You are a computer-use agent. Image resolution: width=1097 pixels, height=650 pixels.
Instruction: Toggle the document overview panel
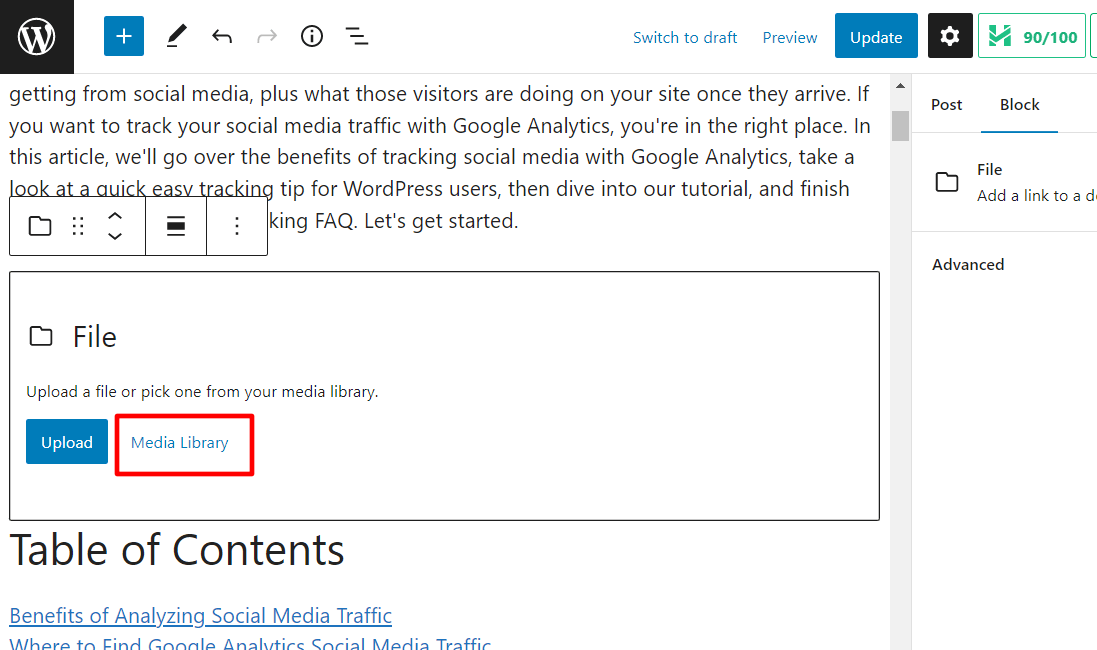click(x=356, y=36)
